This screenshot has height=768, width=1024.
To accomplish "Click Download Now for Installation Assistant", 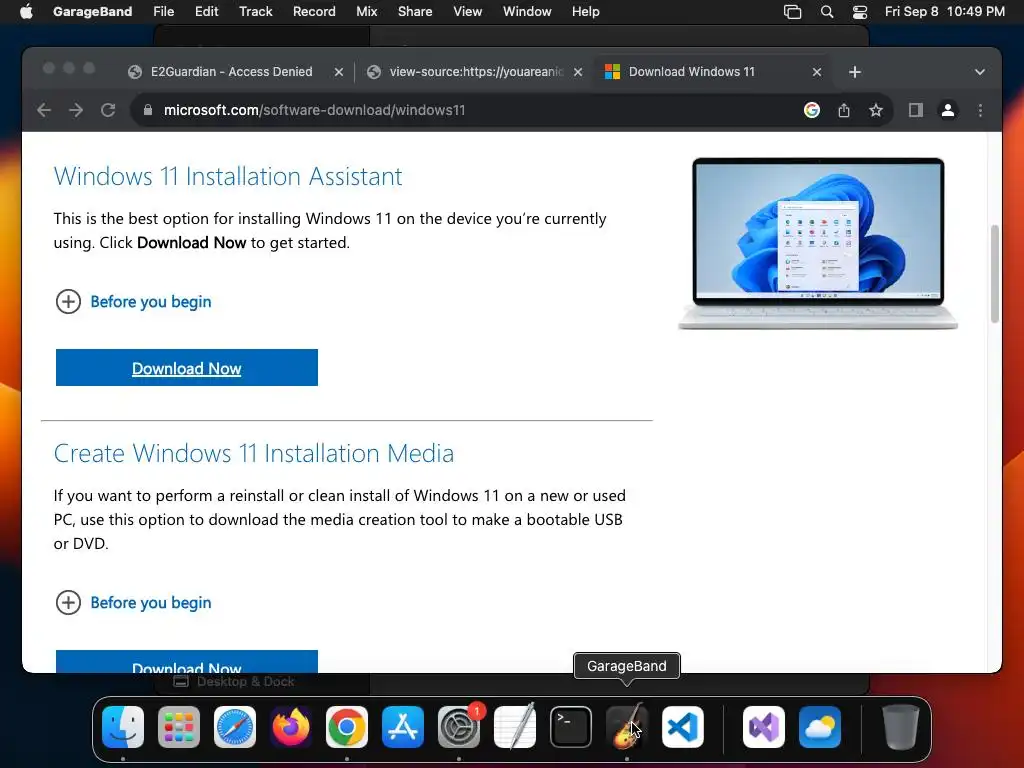I will point(187,368).
